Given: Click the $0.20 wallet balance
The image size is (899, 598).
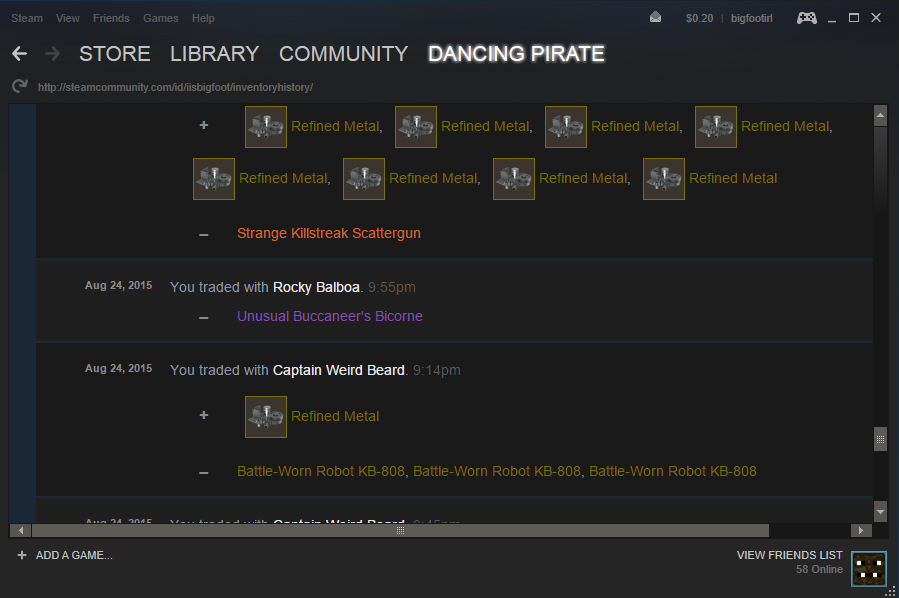Looking at the screenshot, I should point(699,18).
